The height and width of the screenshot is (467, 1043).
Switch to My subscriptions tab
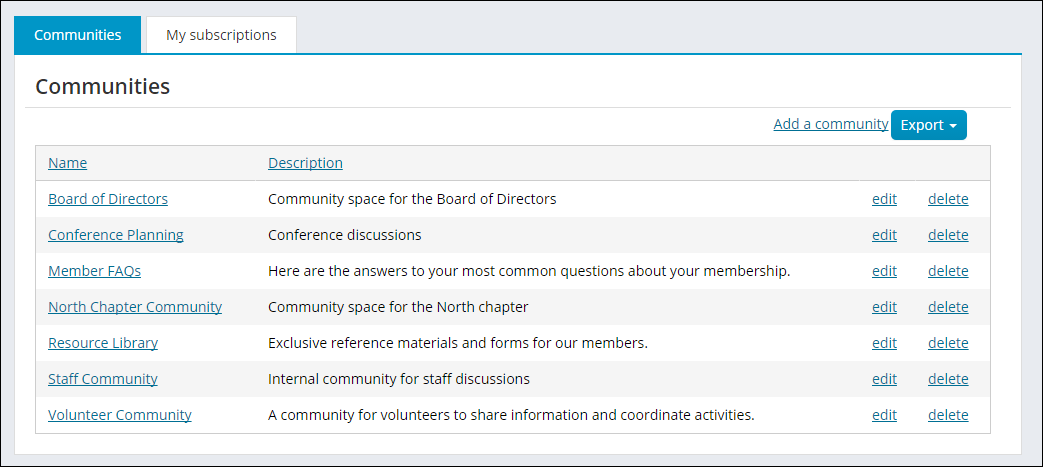click(x=222, y=35)
